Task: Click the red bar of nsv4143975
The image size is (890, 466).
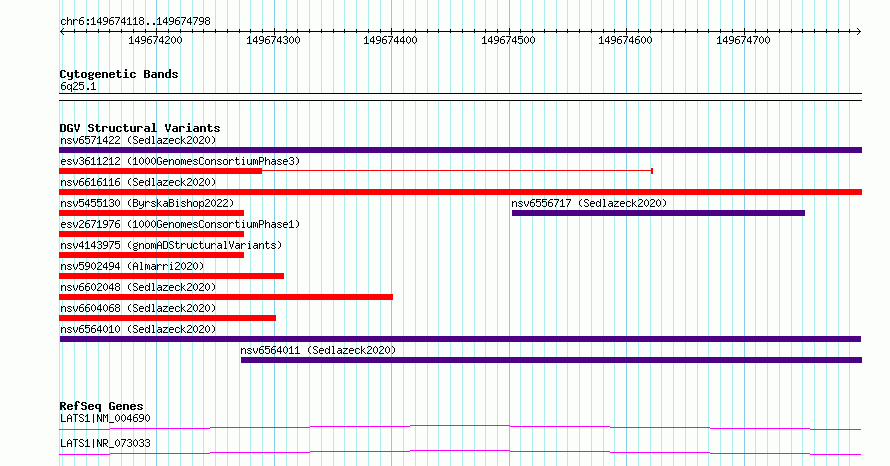Action: [x=152, y=255]
